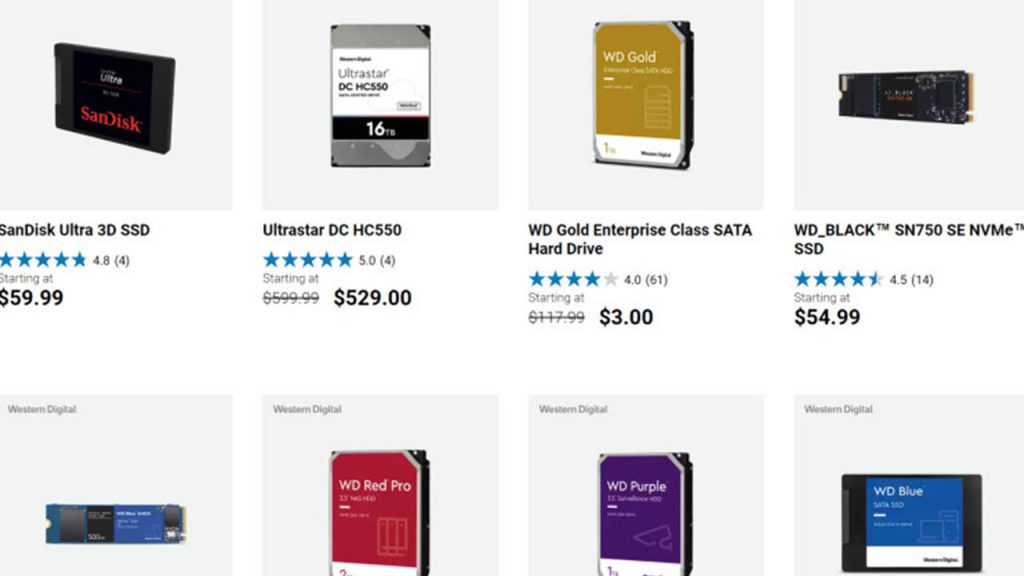
Task: Open the WD Purple drive image
Action: [644, 512]
